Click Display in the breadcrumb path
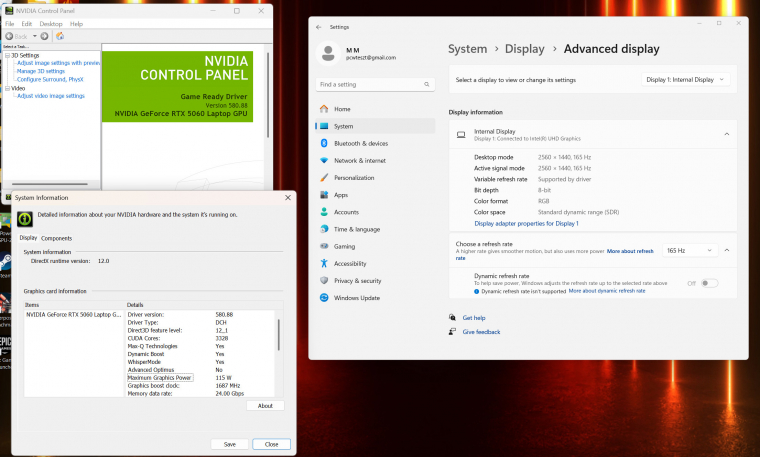 (524, 49)
